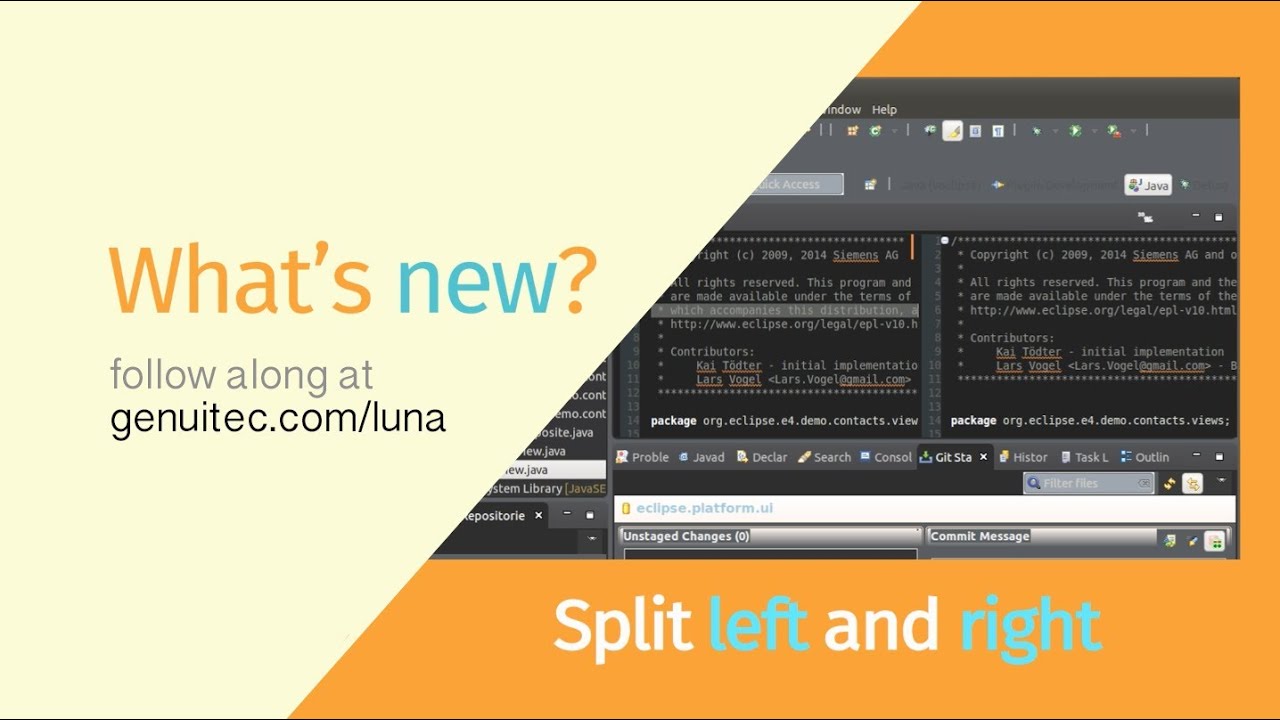Click the New Java Class toolbar icon

pyautogui.click(x=876, y=131)
